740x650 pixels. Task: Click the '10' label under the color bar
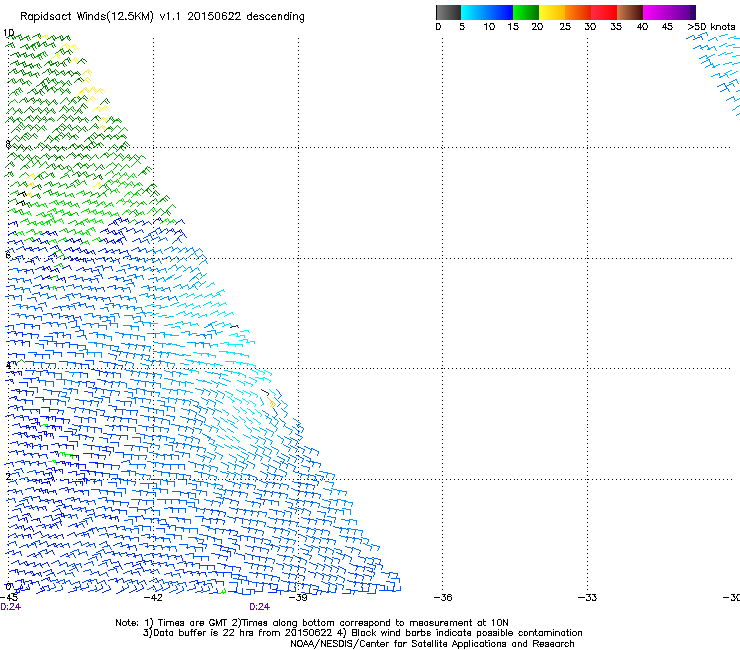point(489,27)
